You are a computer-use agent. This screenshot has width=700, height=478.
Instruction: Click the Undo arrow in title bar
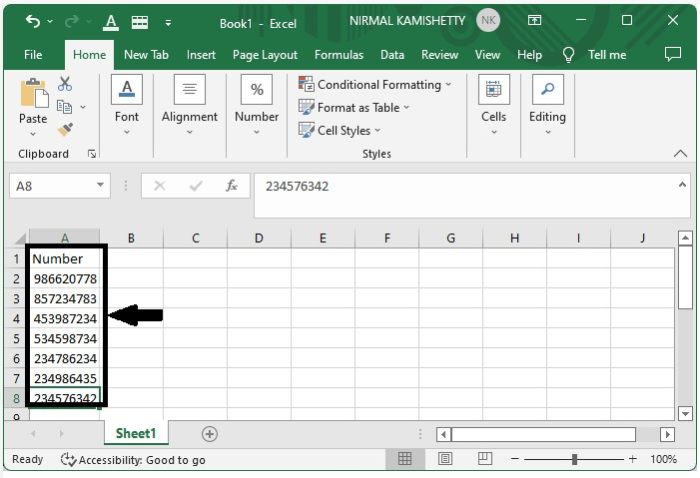[x=33, y=21]
